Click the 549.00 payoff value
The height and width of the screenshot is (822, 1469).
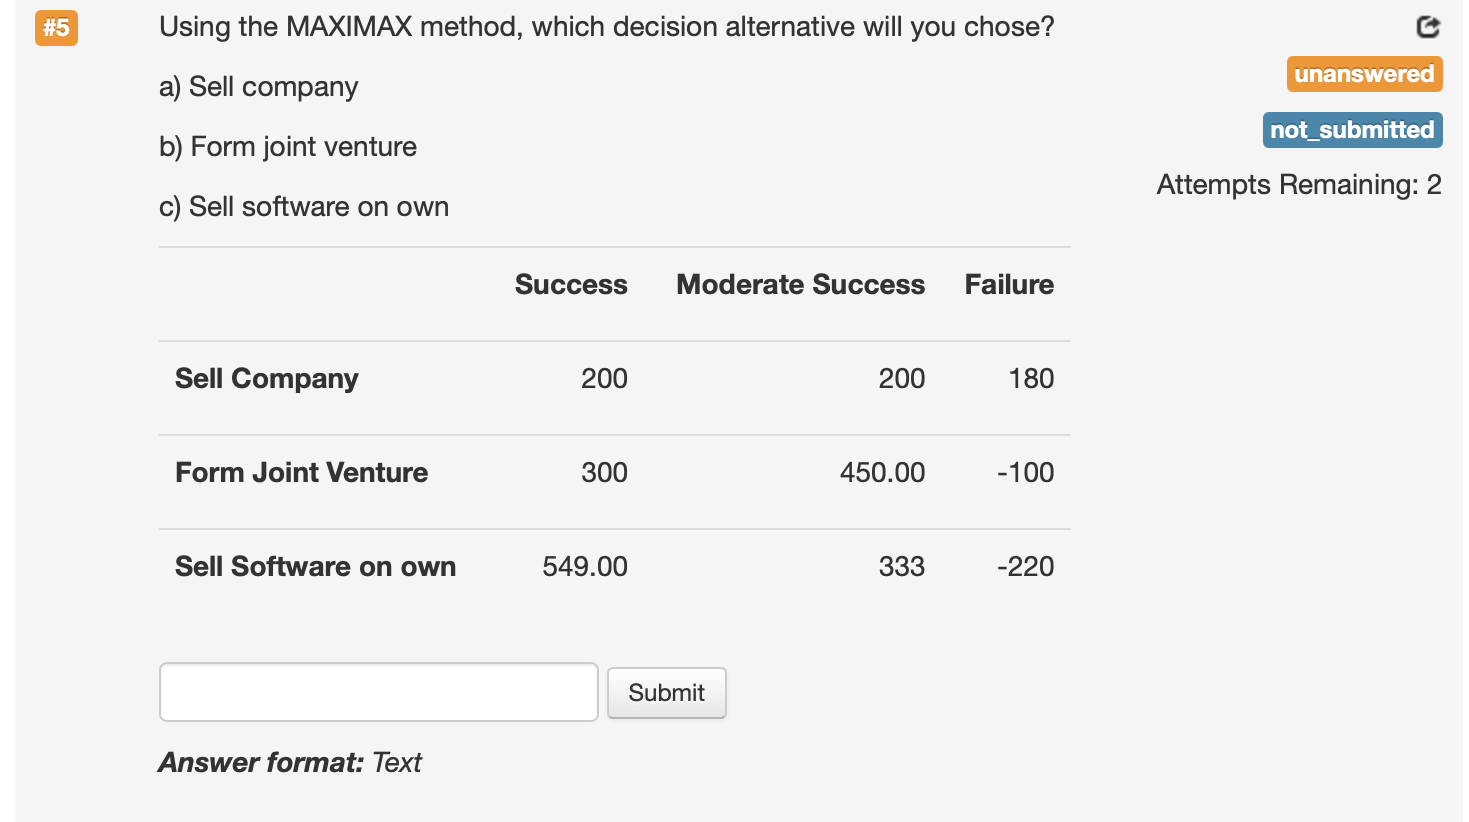pyautogui.click(x=585, y=566)
